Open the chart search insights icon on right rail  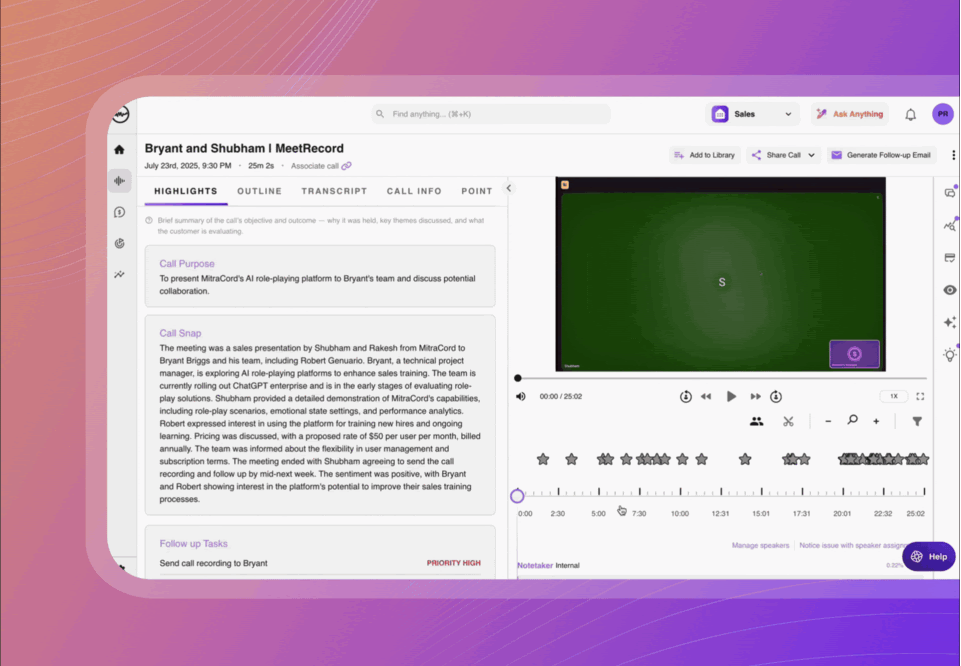point(950,225)
